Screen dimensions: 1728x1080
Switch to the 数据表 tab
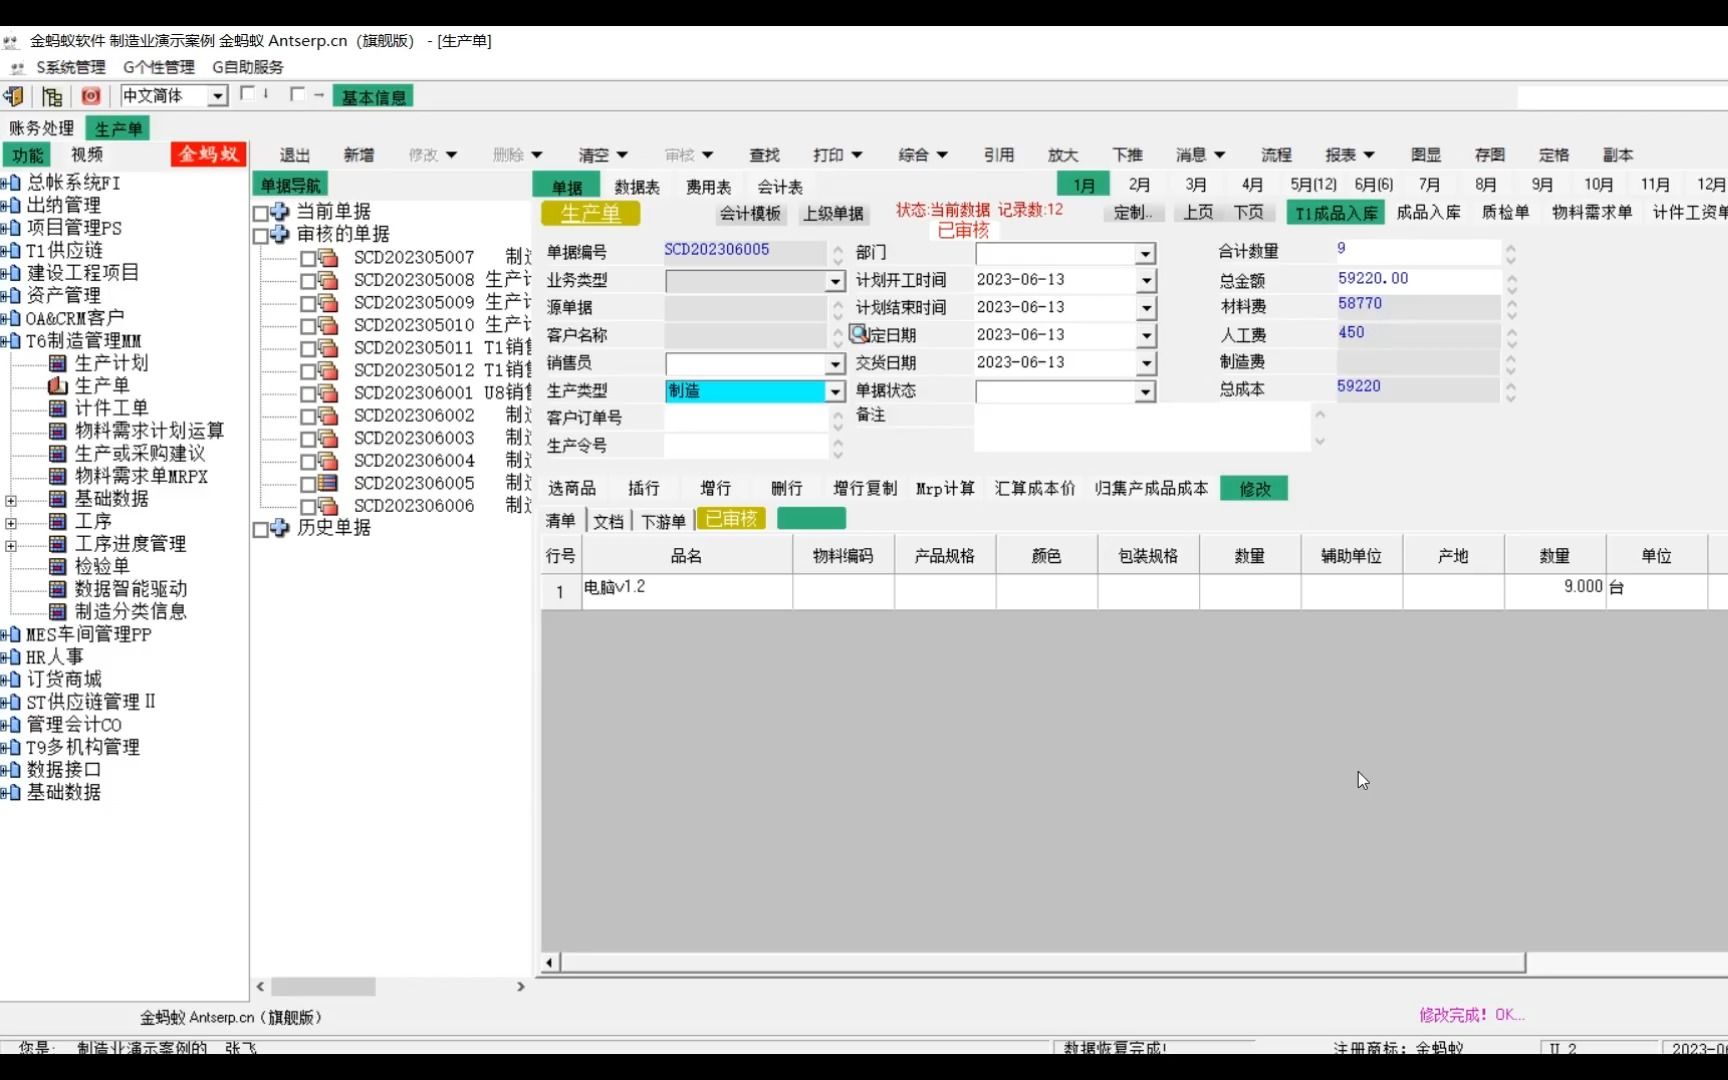pos(637,187)
